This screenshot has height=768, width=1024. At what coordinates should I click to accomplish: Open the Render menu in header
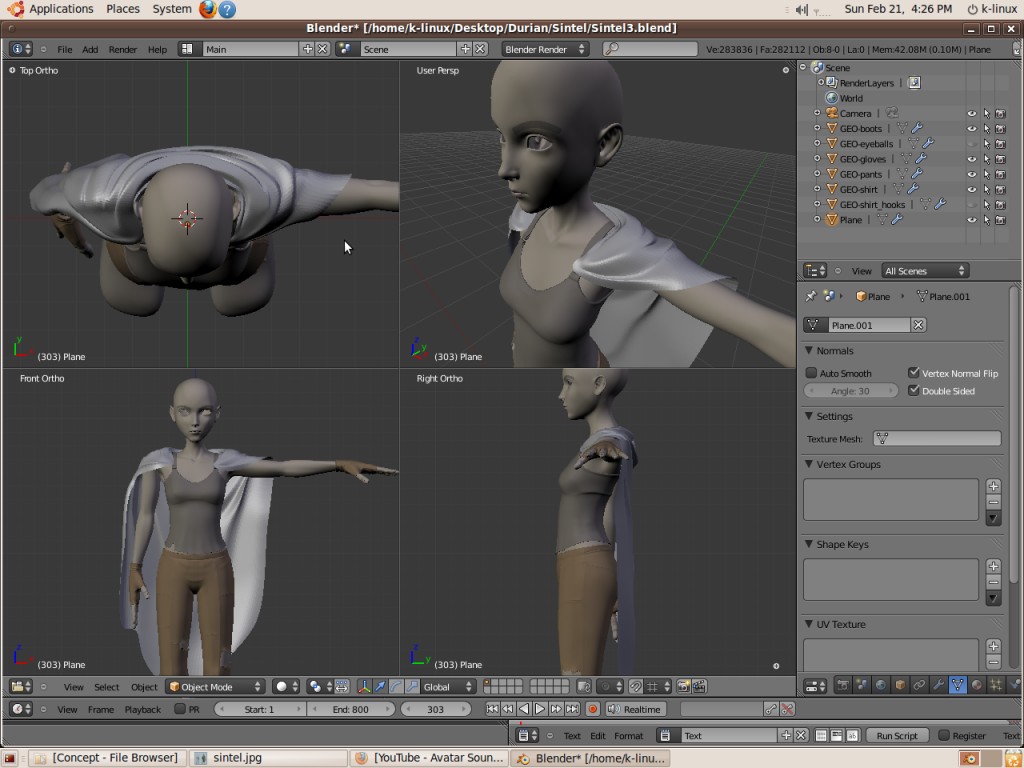(x=123, y=49)
